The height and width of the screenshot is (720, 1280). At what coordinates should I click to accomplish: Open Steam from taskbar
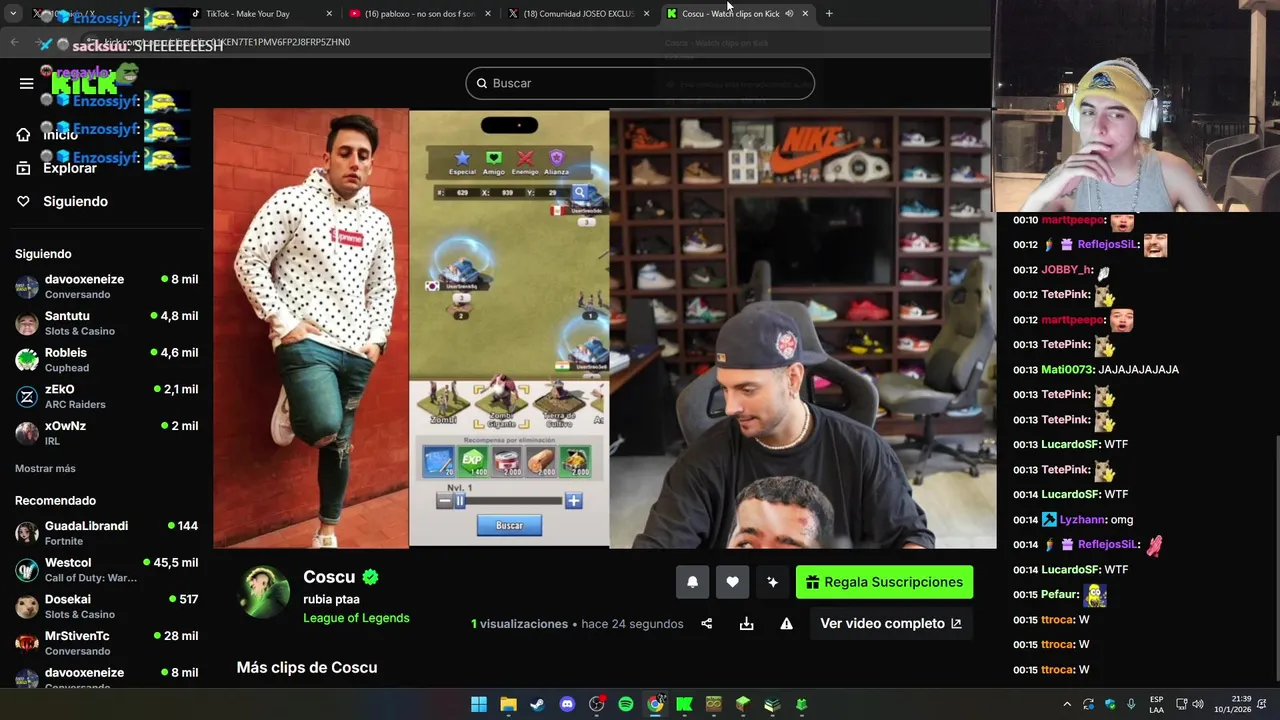537,704
